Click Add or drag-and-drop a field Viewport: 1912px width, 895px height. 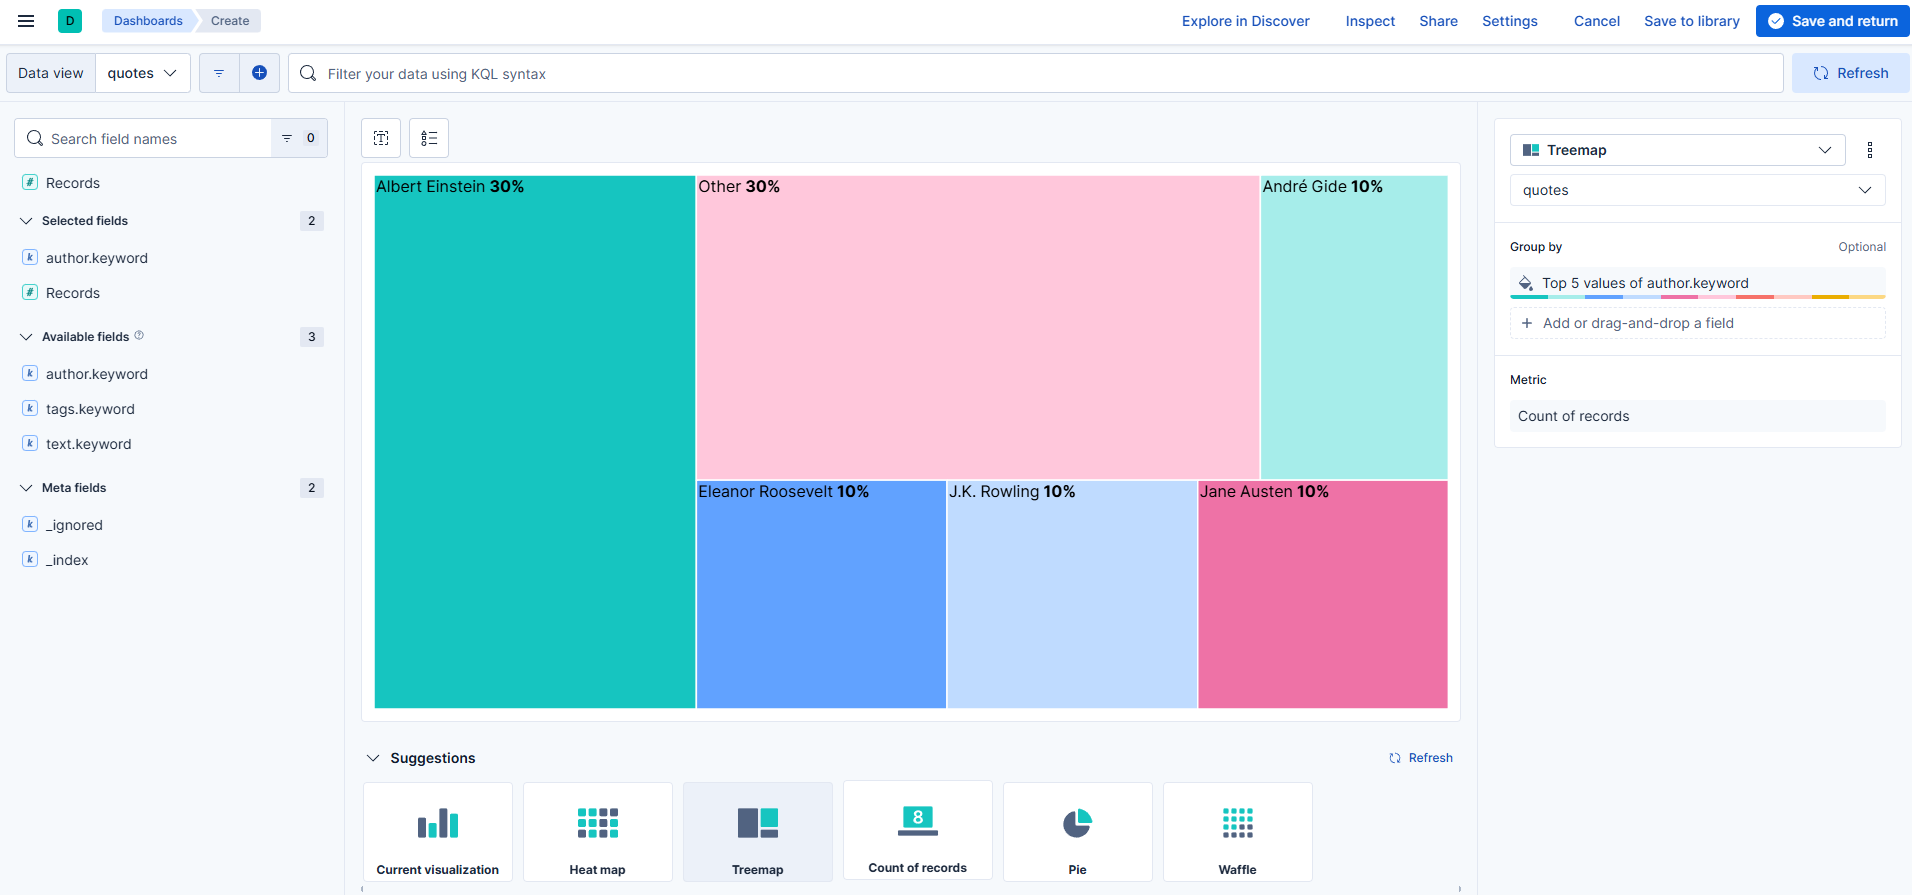point(1697,323)
